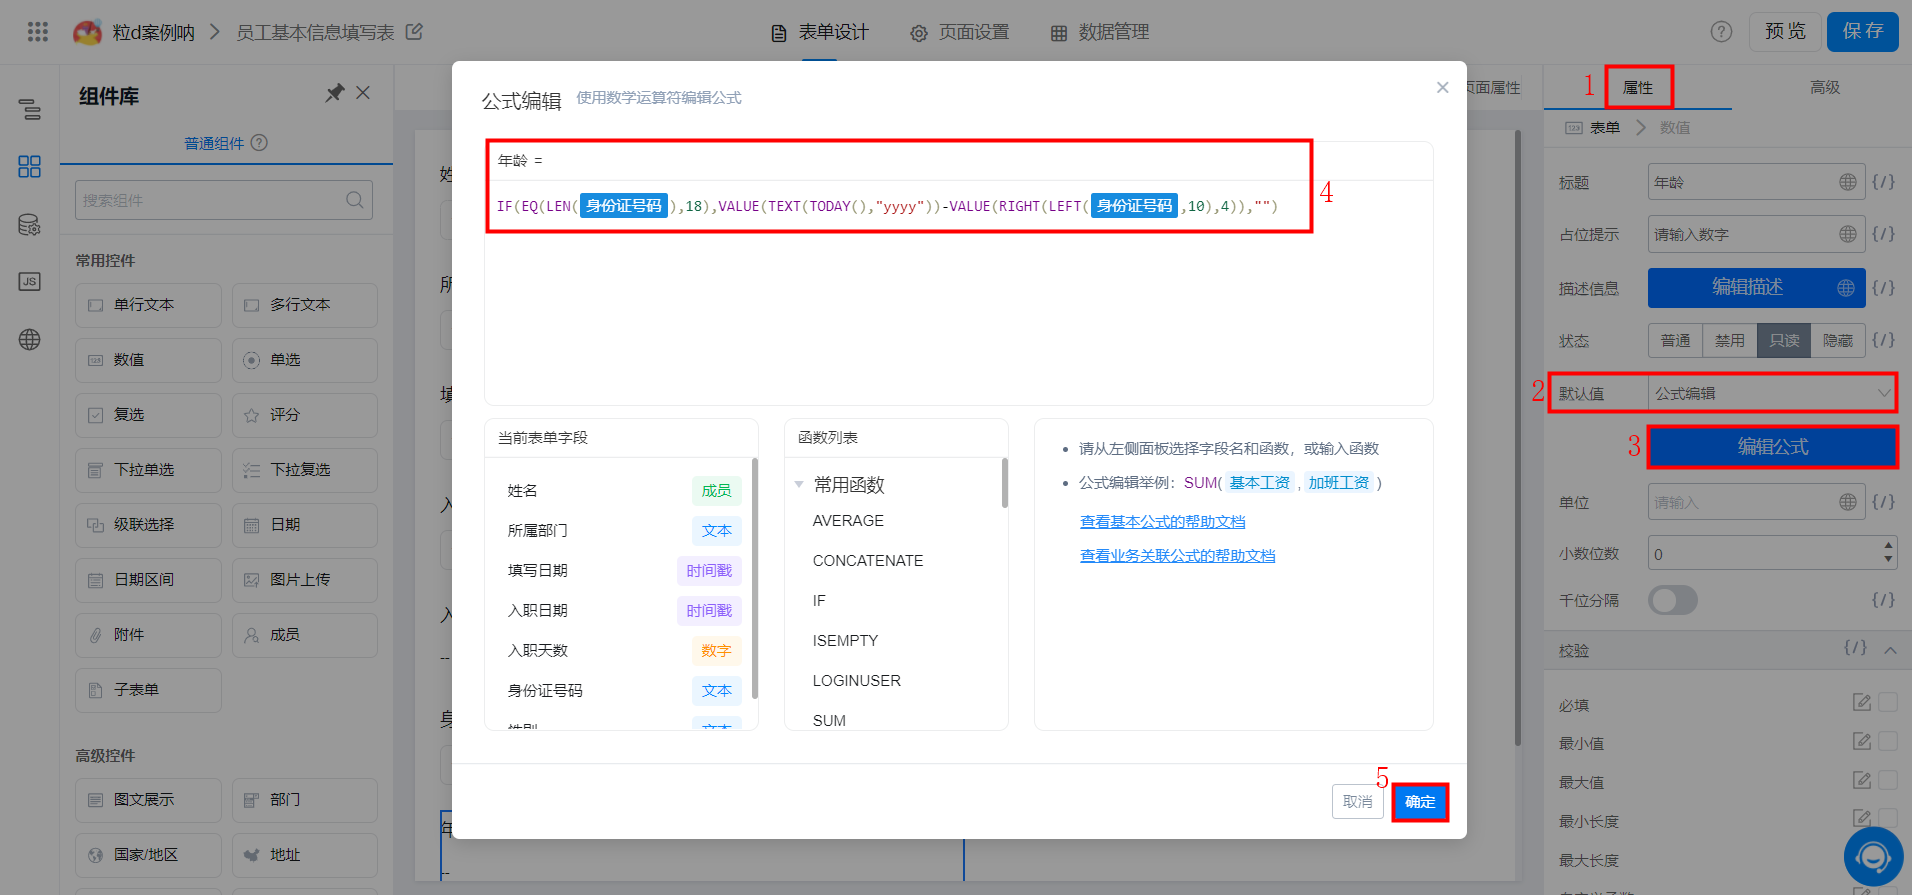
Task: Open the JS panel in left sidebar
Action: click(x=30, y=282)
